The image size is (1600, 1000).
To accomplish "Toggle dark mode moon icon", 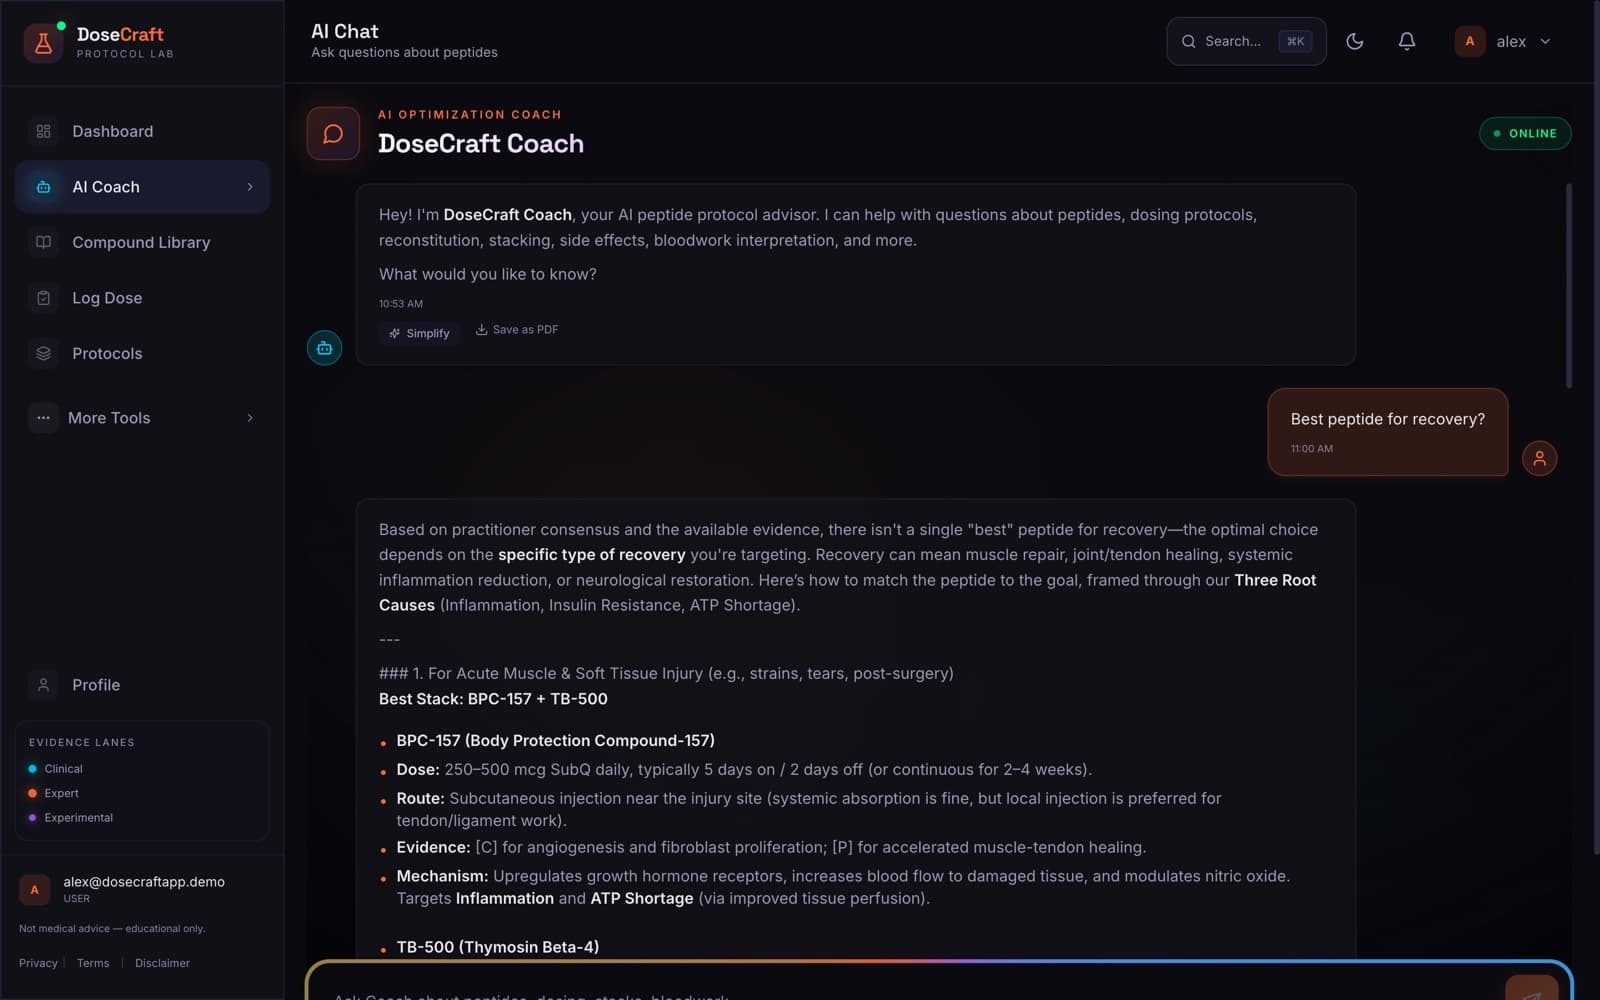I will tap(1354, 41).
